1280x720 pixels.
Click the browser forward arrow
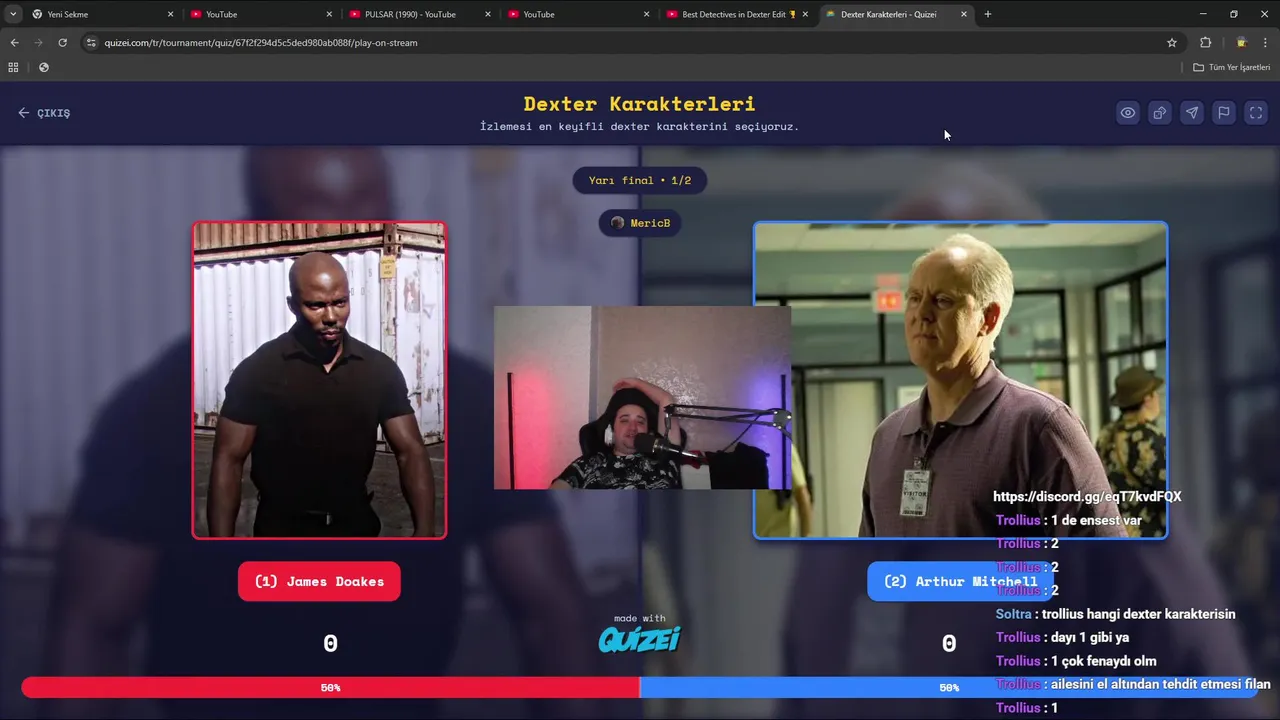38,43
